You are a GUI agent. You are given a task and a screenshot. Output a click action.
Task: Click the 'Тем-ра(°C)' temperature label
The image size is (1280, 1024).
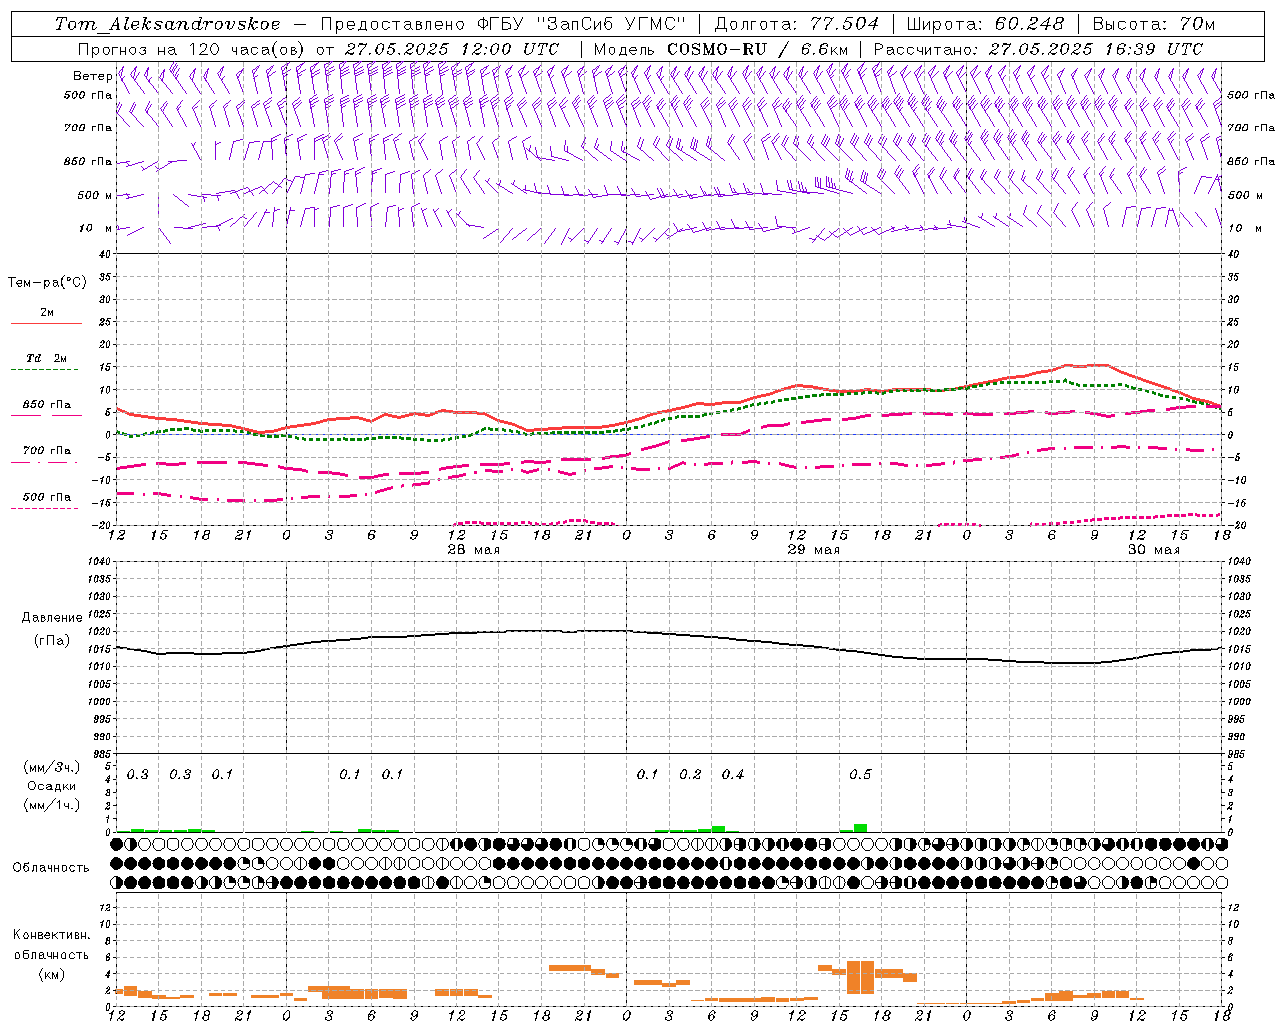tap(47, 283)
